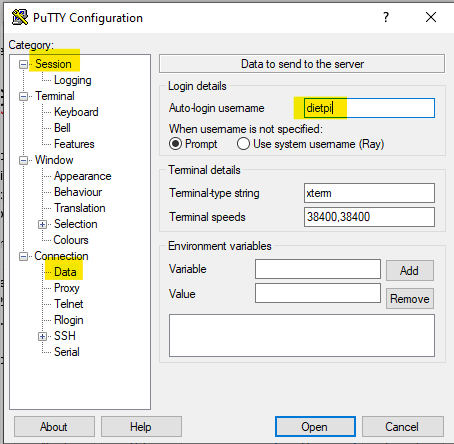Click the environment Variable input field
Viewport: 454px width, 444px height.
coord(318,269)
